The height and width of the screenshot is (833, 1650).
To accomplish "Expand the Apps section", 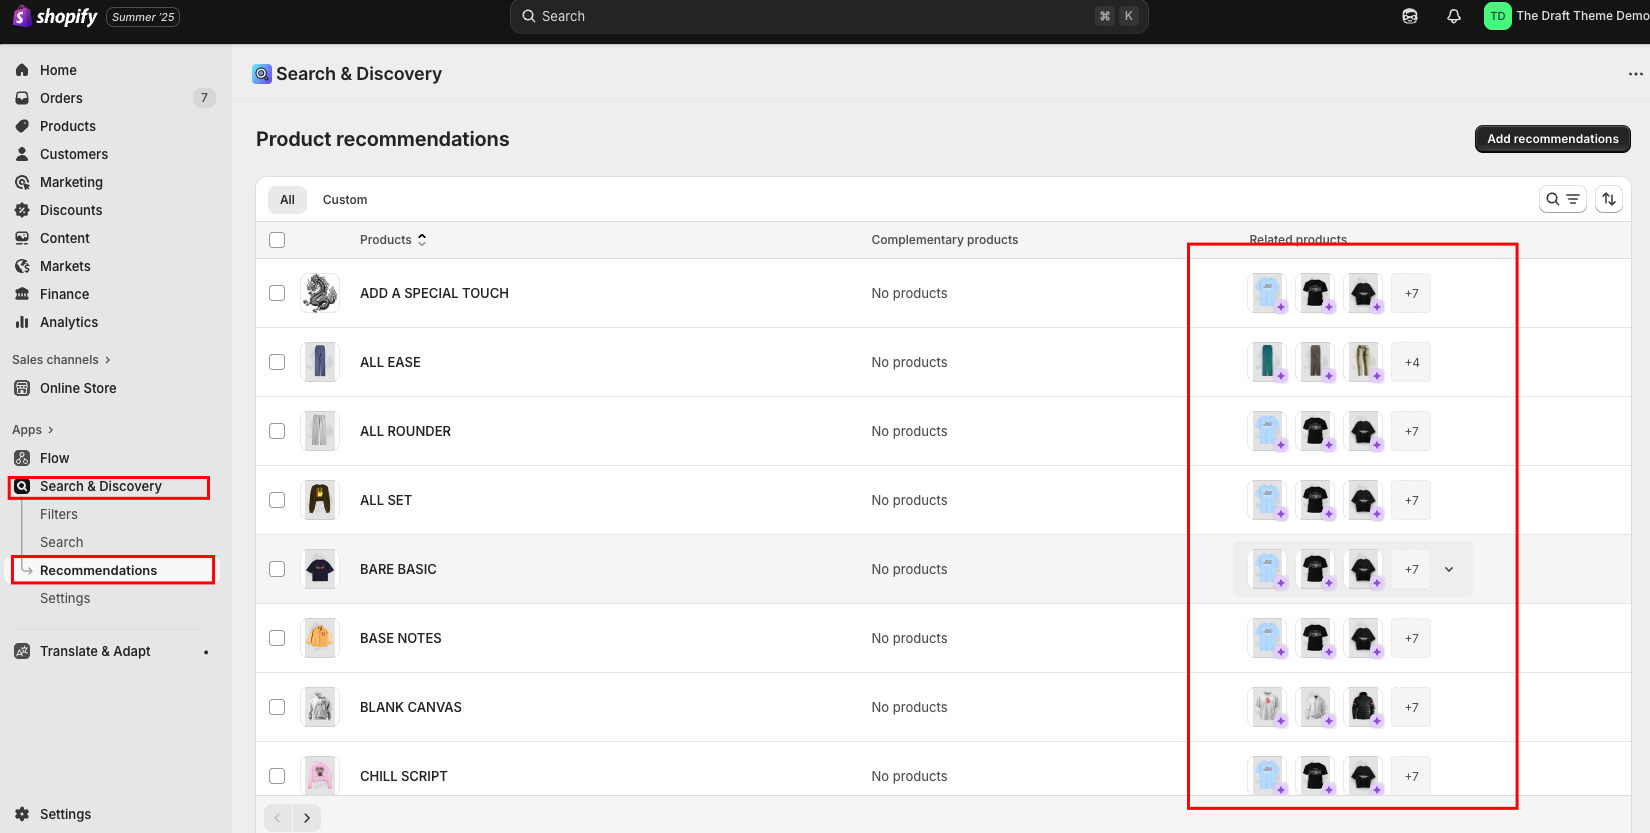I will tap(32, 430).
